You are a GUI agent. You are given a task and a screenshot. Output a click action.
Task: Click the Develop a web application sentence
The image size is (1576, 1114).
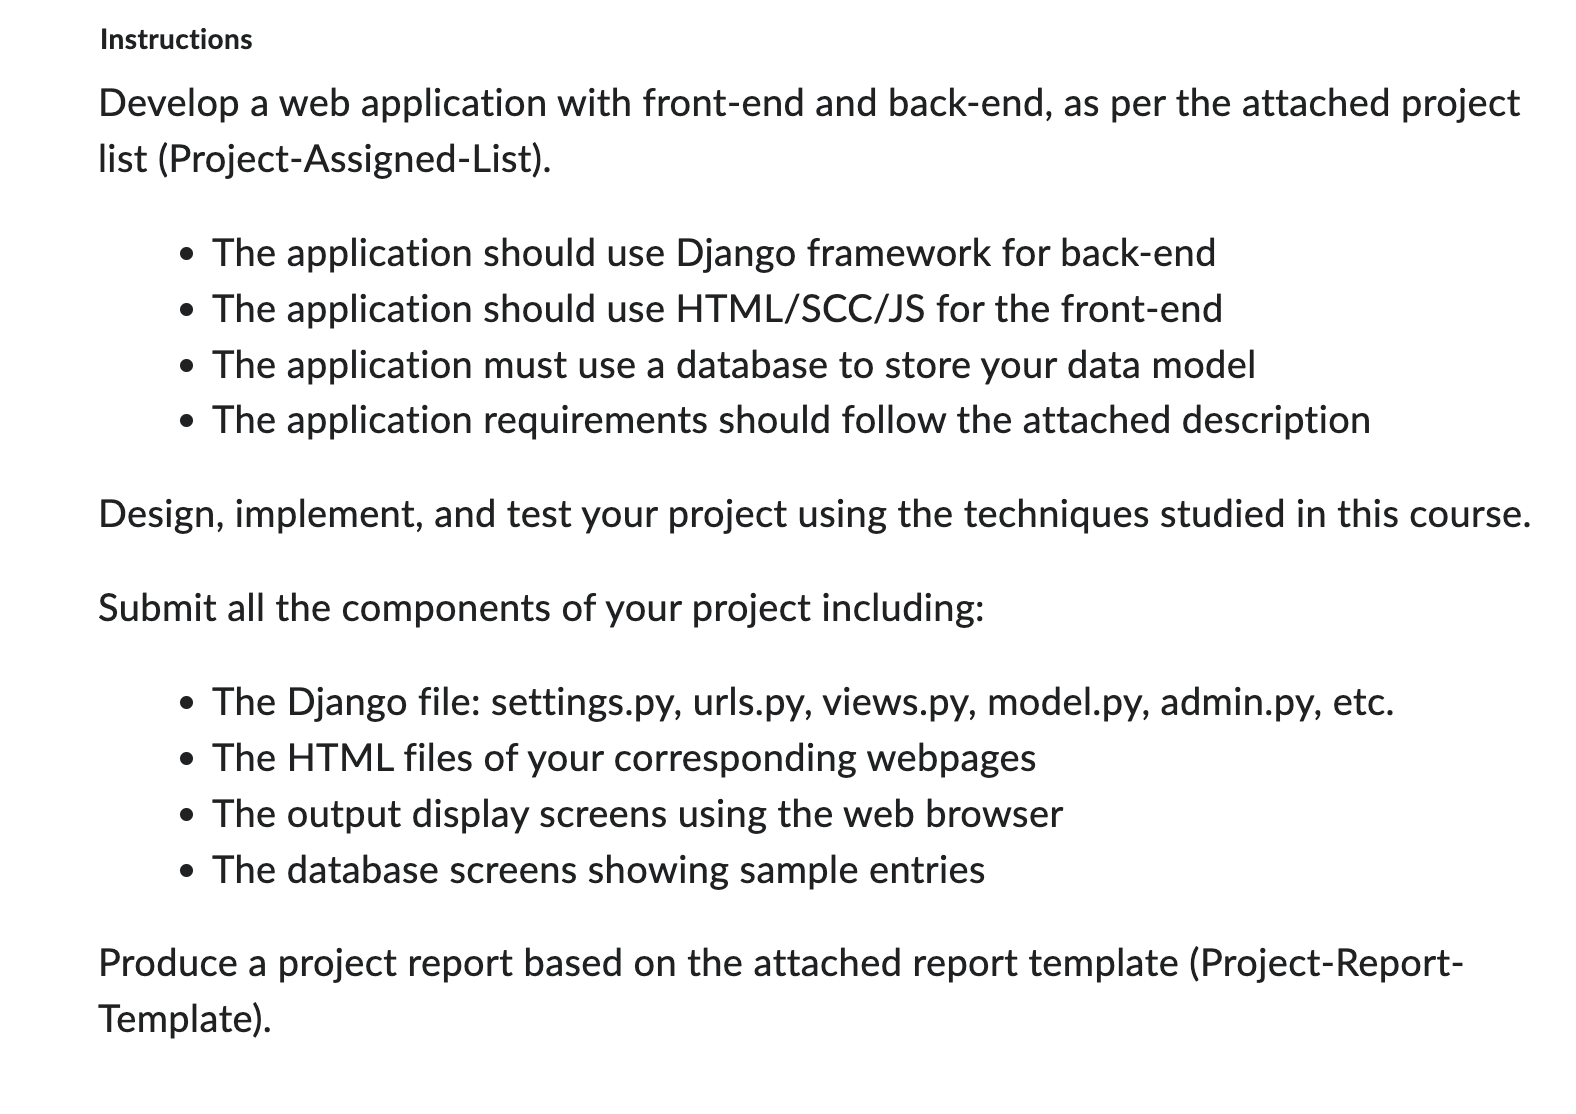coord(809,131)
